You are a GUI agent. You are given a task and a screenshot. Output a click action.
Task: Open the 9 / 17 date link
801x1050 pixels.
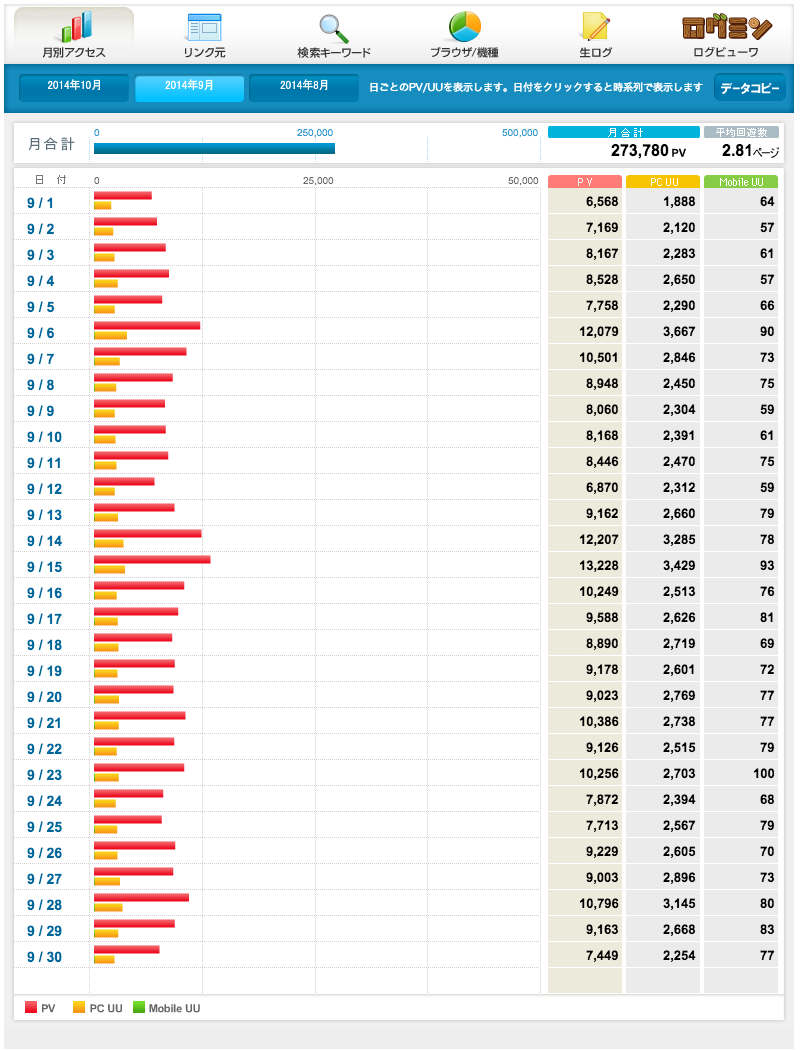point(44,619)
